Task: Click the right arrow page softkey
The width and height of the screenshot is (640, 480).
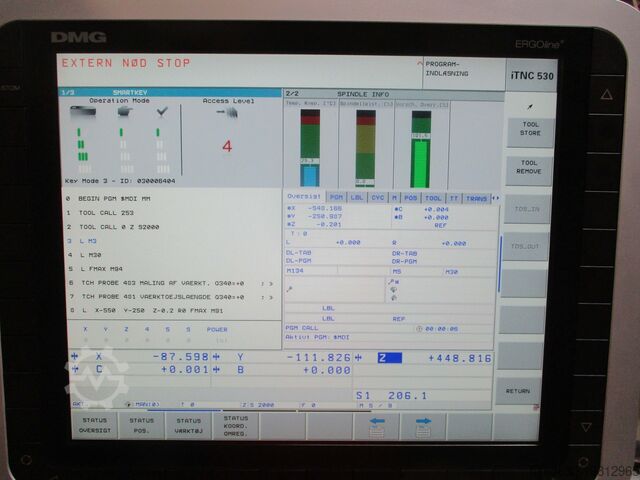Action: point(423,426)
